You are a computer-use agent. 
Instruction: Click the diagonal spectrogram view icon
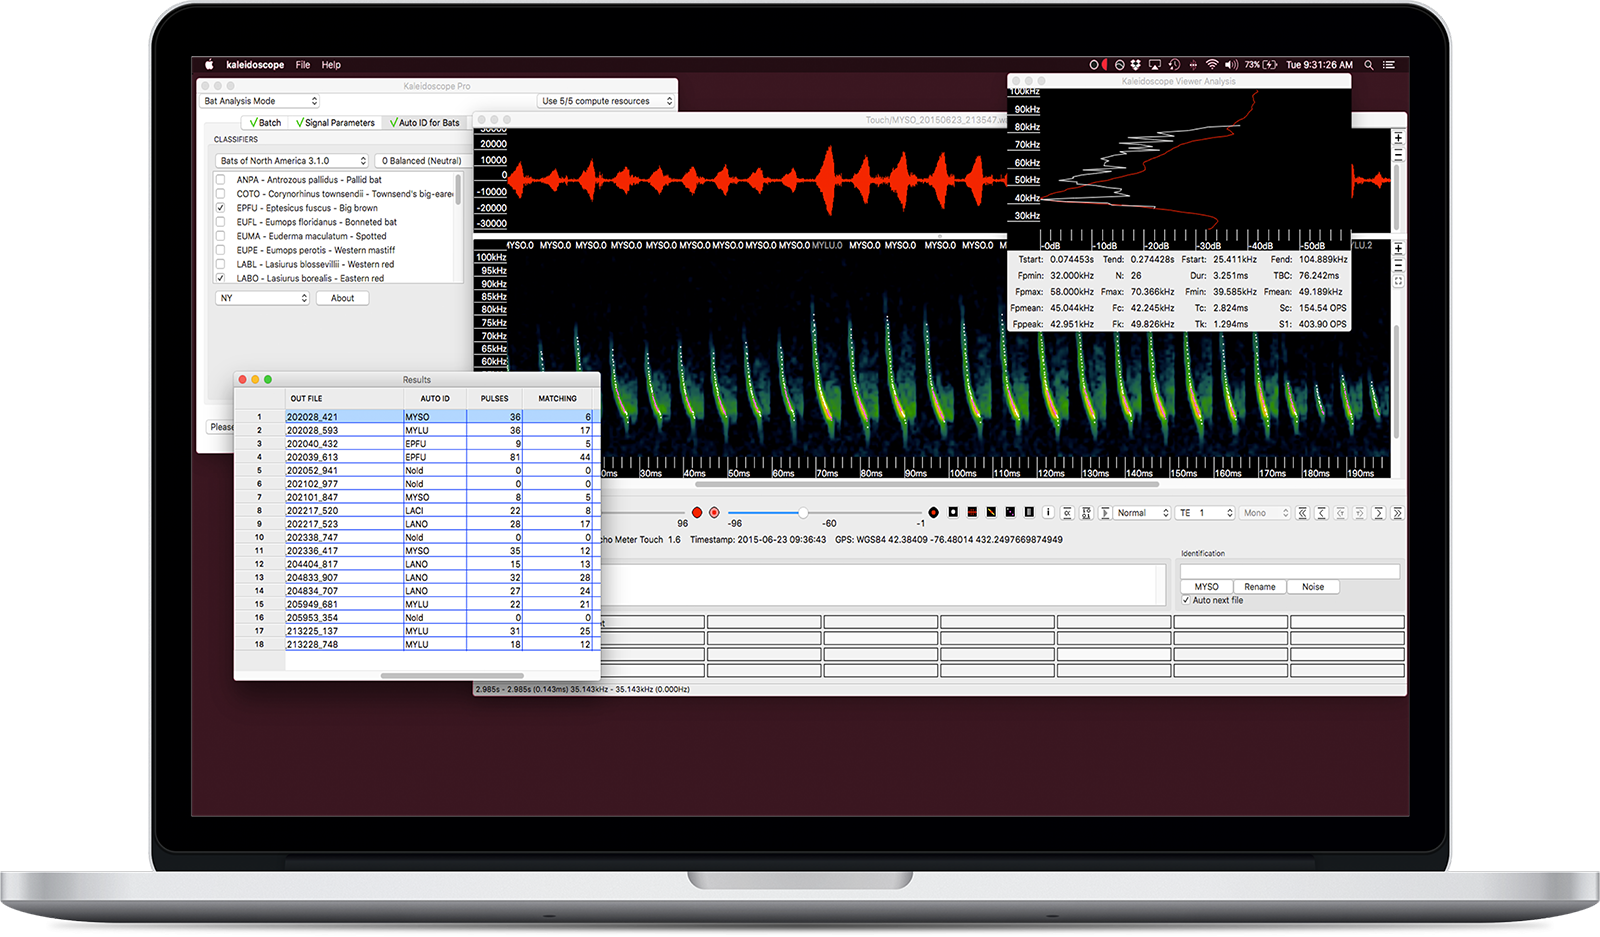(x=991, y=512)
